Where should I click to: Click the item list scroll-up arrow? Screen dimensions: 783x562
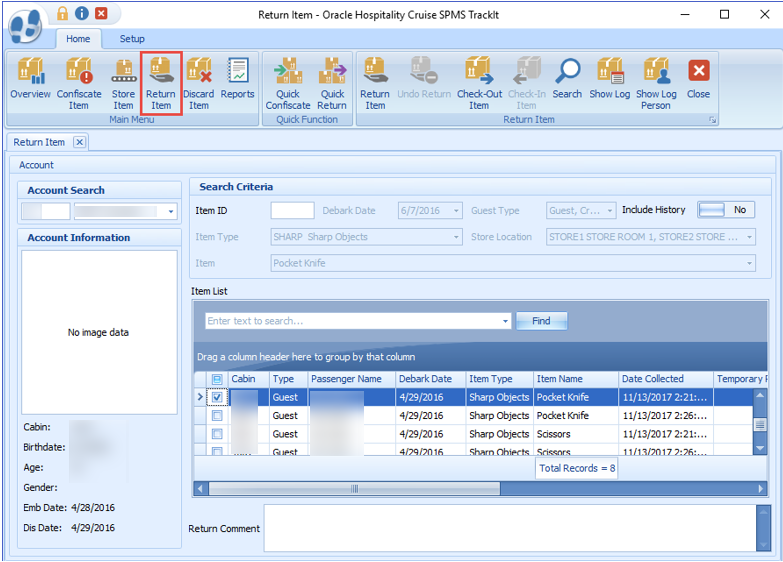760,395
